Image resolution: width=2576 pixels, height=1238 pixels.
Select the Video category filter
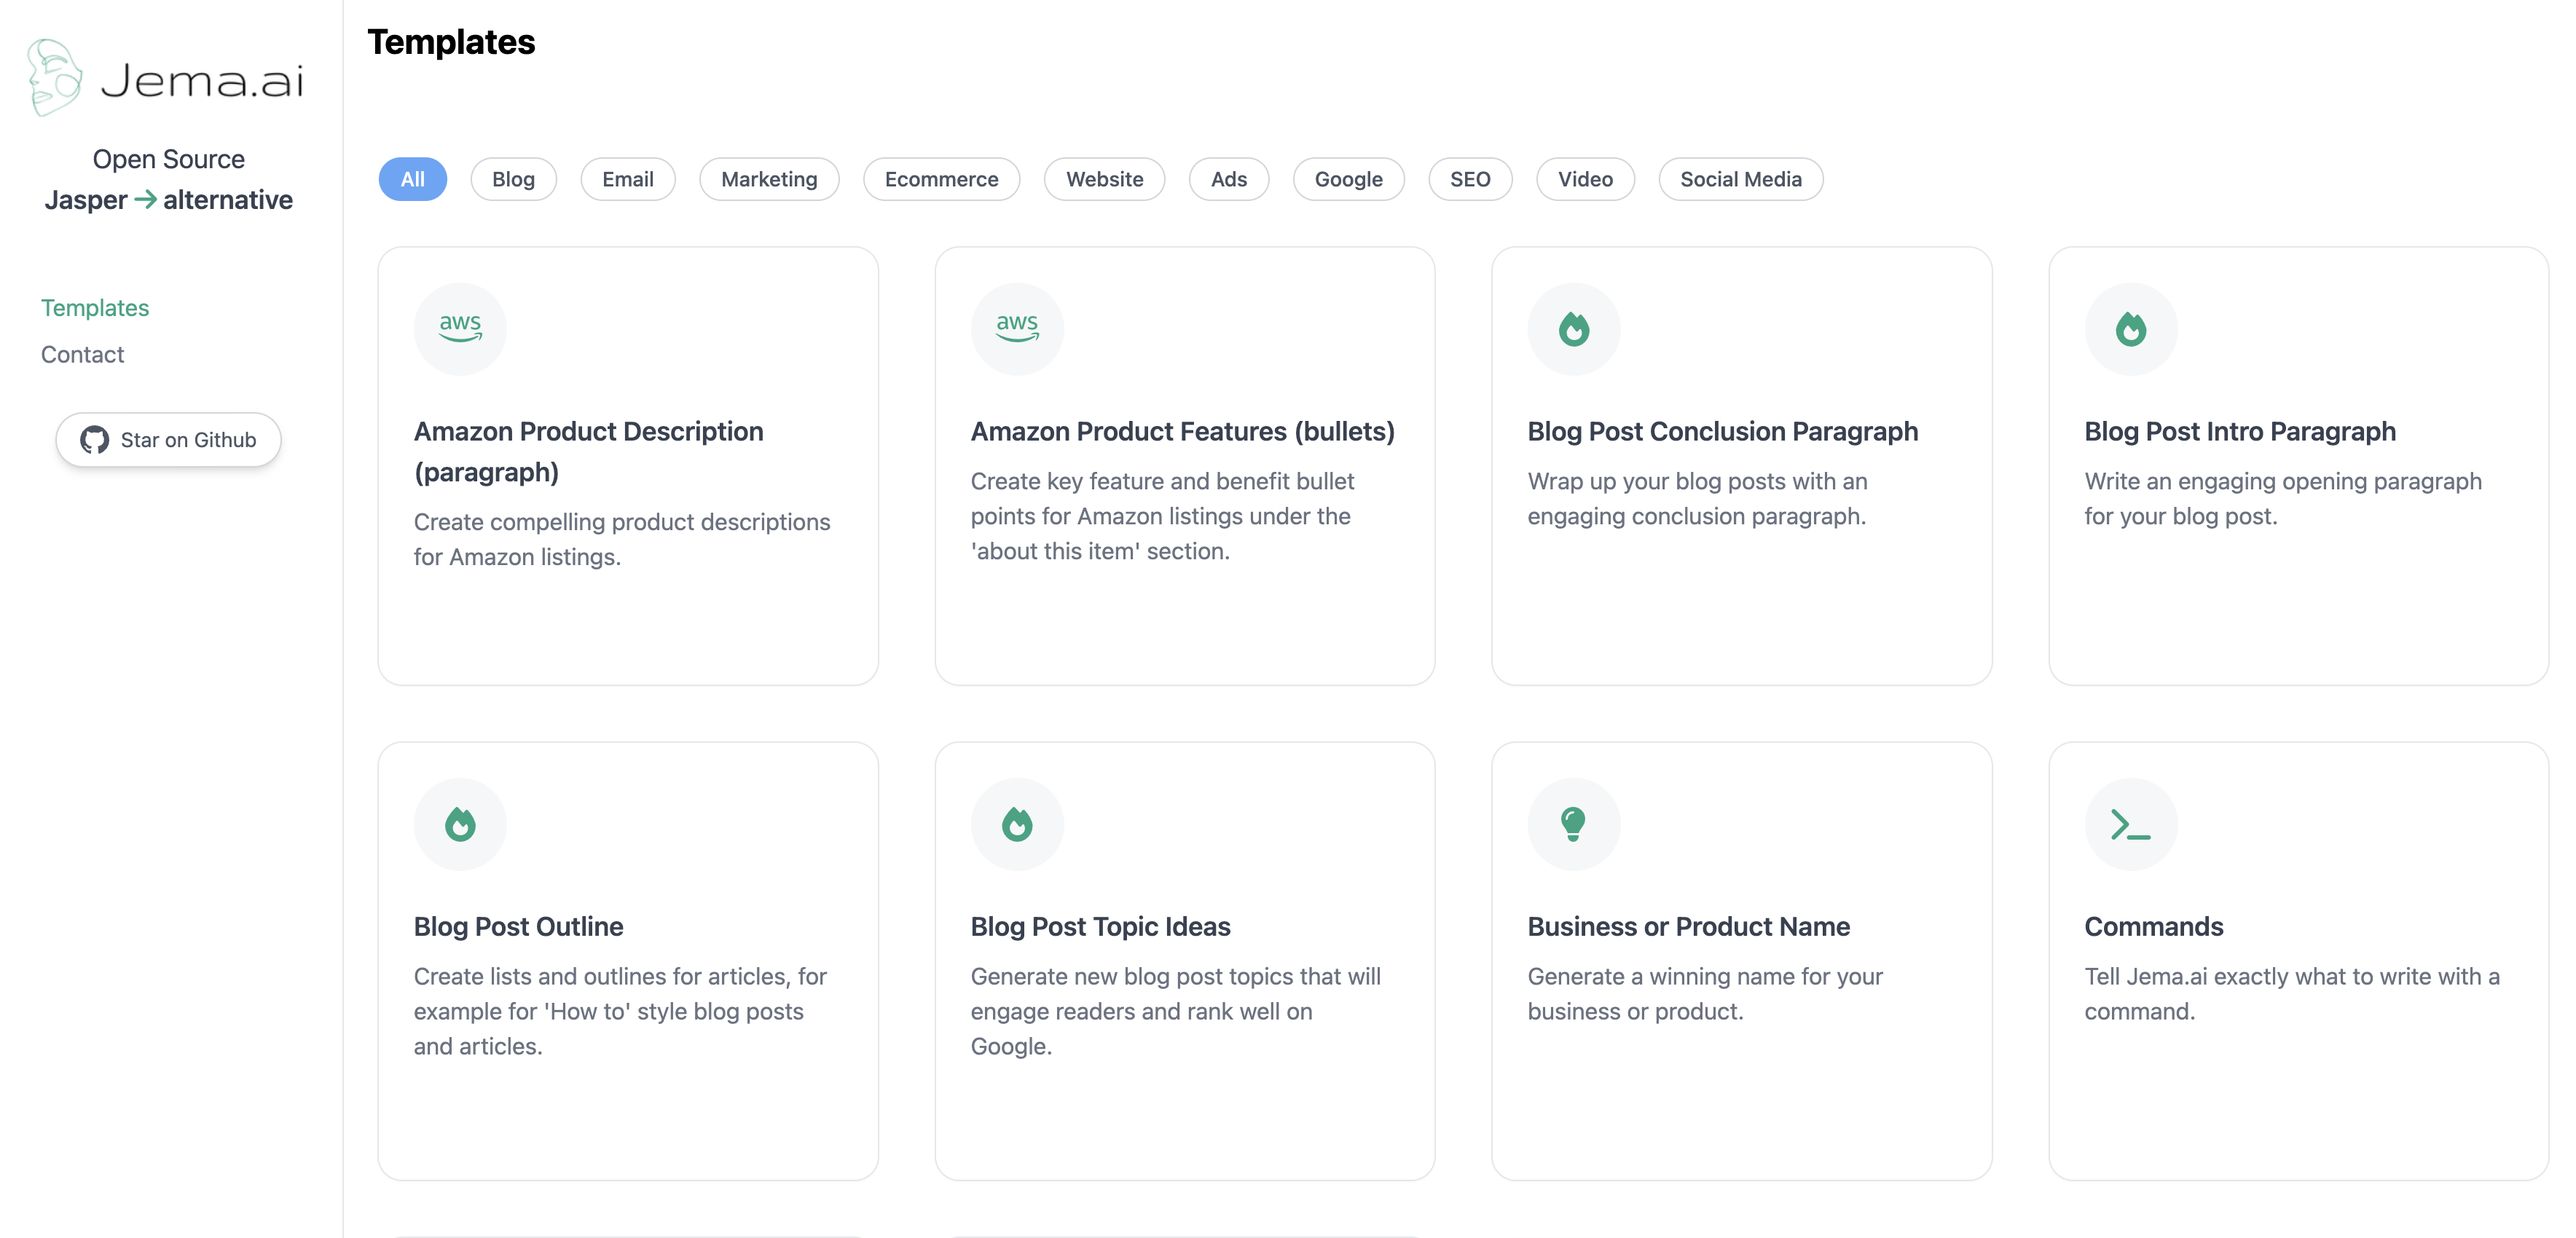coord(1584,179)
